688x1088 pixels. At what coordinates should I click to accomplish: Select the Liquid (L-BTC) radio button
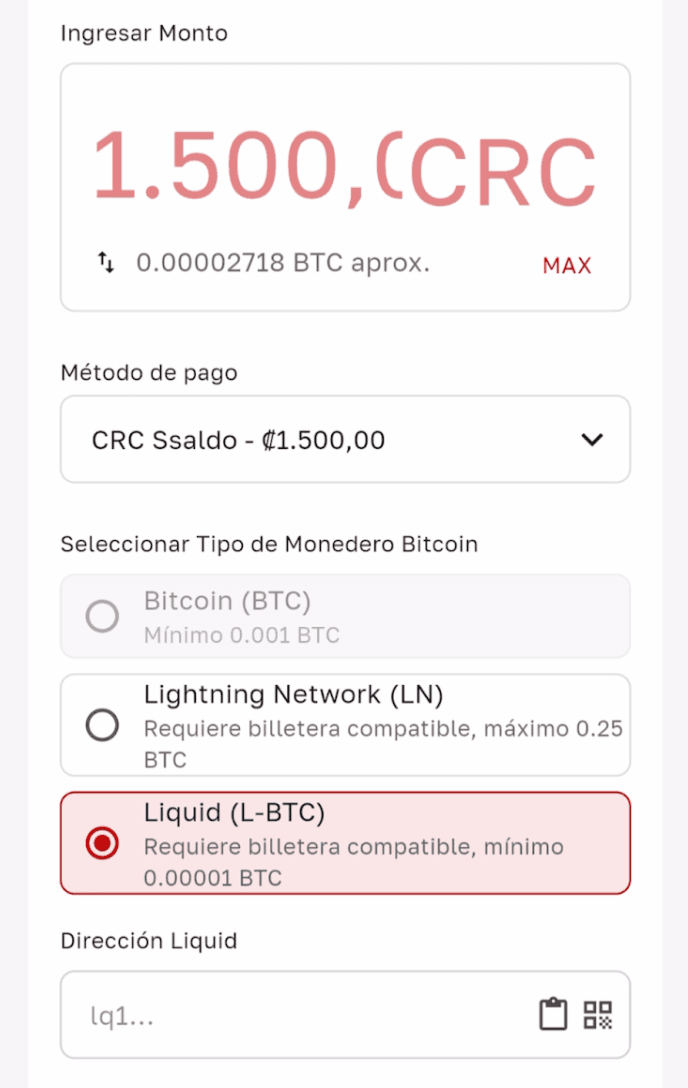[102, 844]
